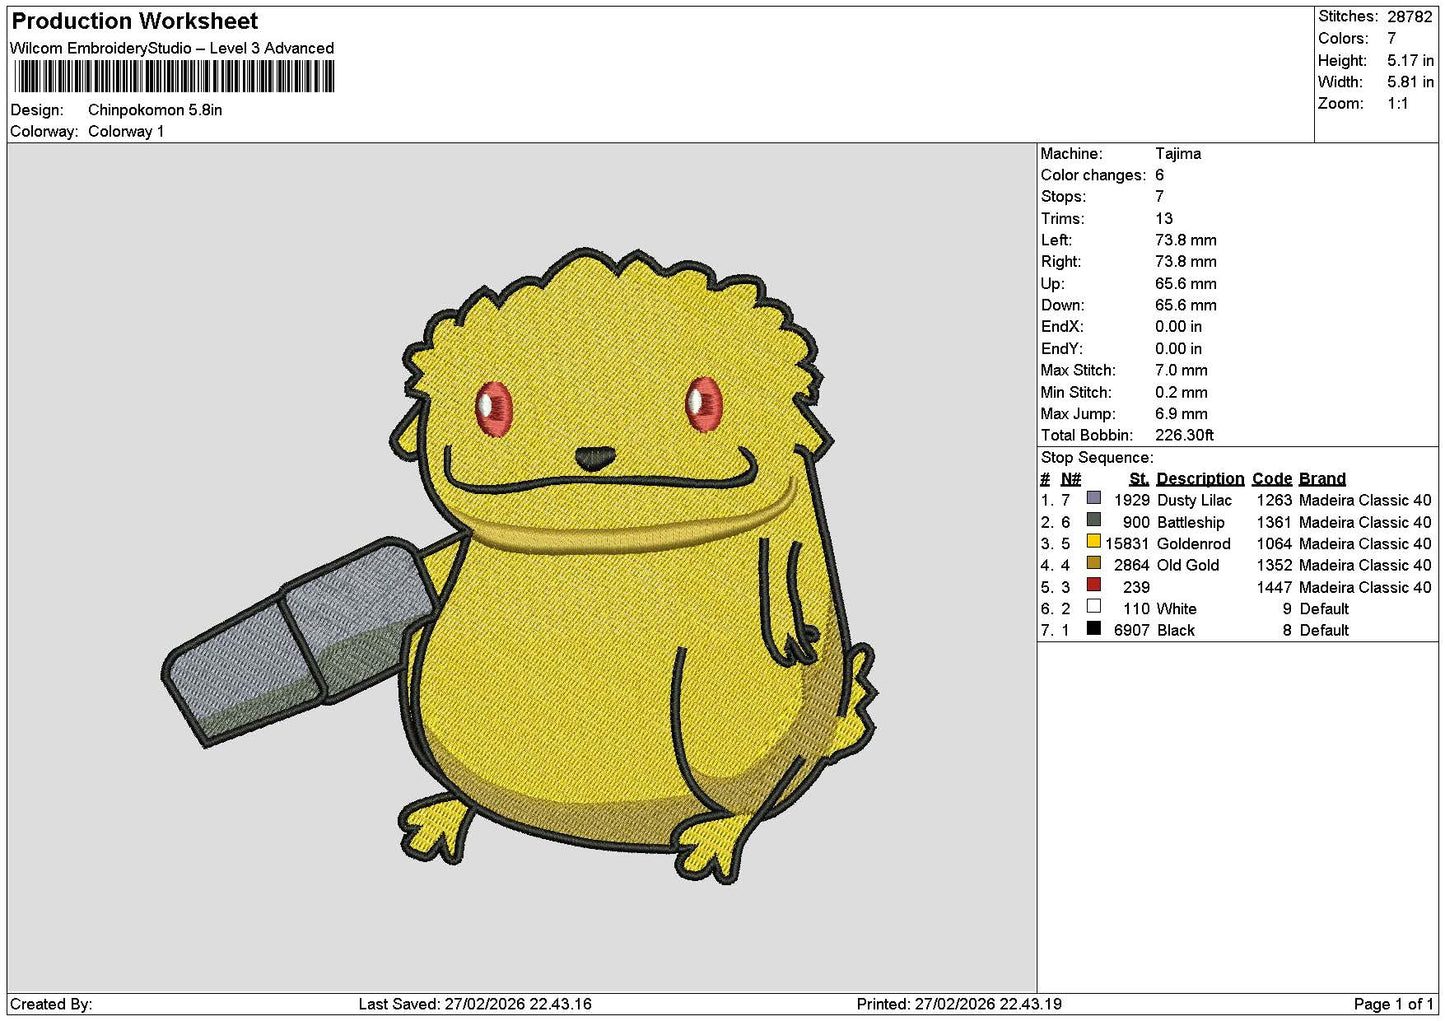Click the 'Created By:' footer label
Screen dimensions: 1445x1021
point(51,1004)
